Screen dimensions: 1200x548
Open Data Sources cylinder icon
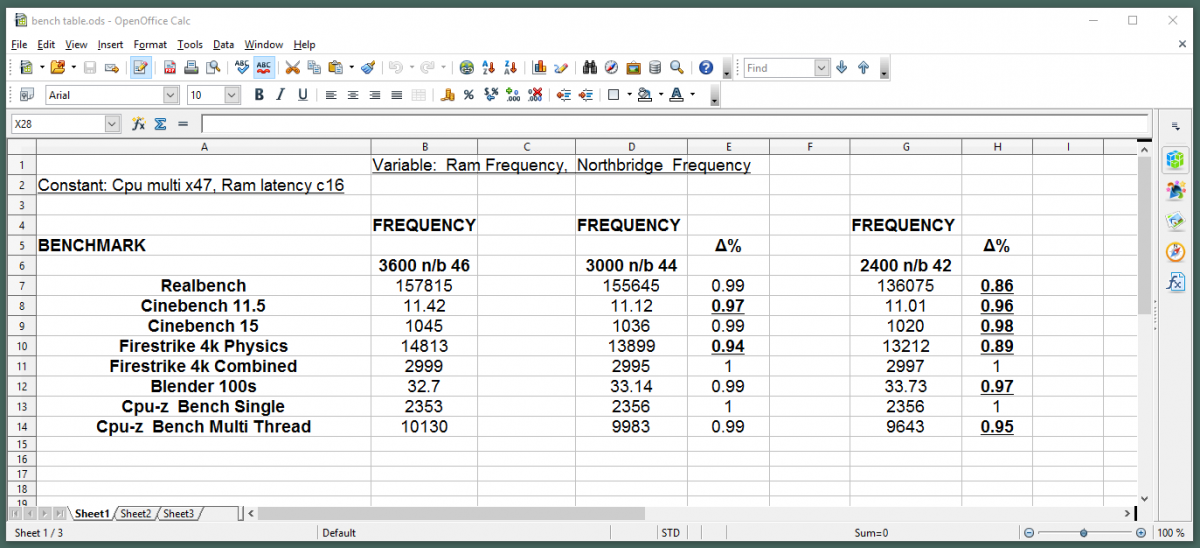click(655, 68)
